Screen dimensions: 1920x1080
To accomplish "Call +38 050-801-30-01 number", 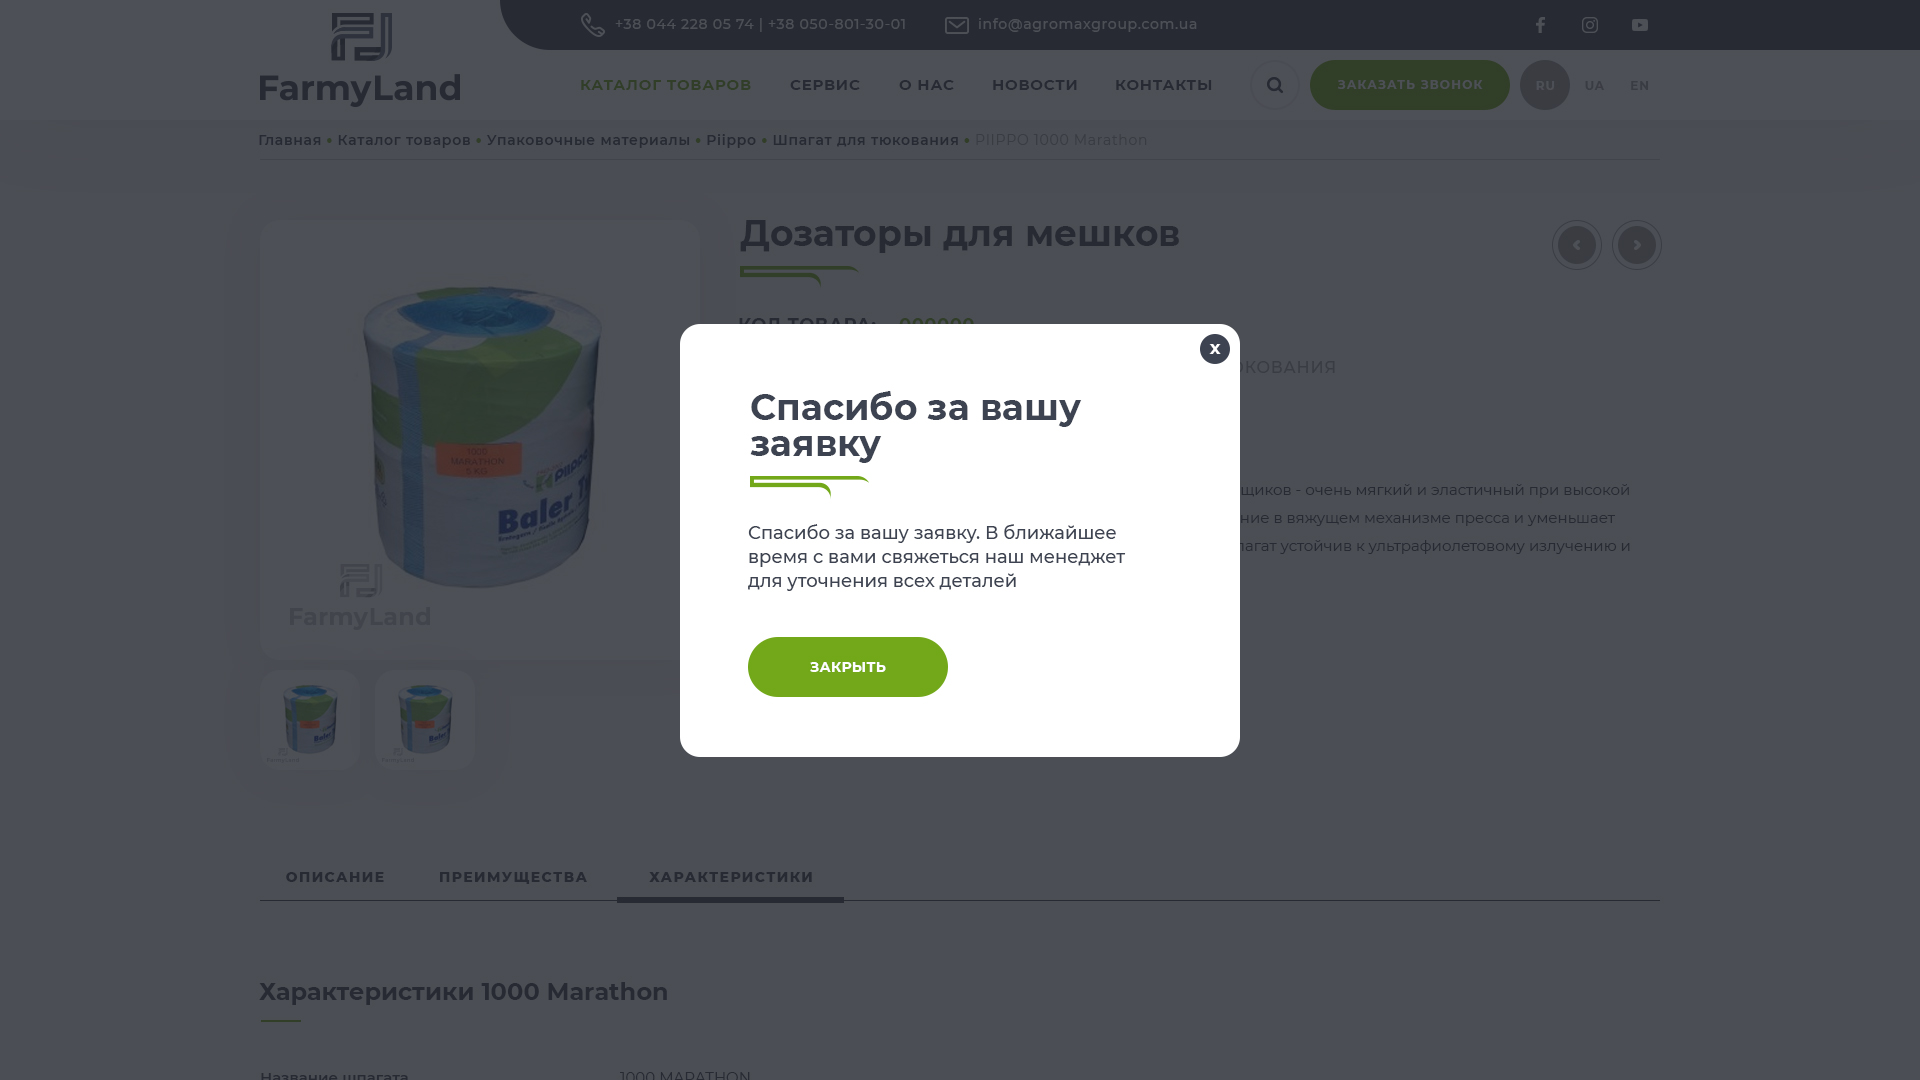I will click(837, 24).
